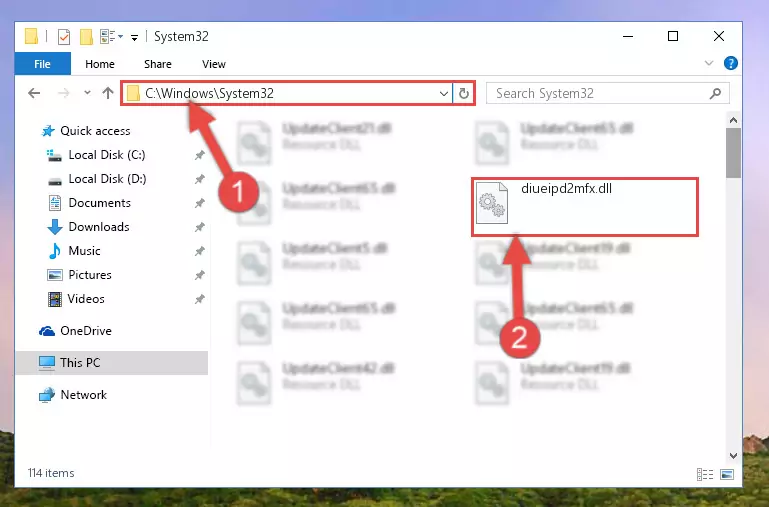769x507 pixels.
Task: Expand the ribbon with the chevron
Action: [x=709, y=63]
